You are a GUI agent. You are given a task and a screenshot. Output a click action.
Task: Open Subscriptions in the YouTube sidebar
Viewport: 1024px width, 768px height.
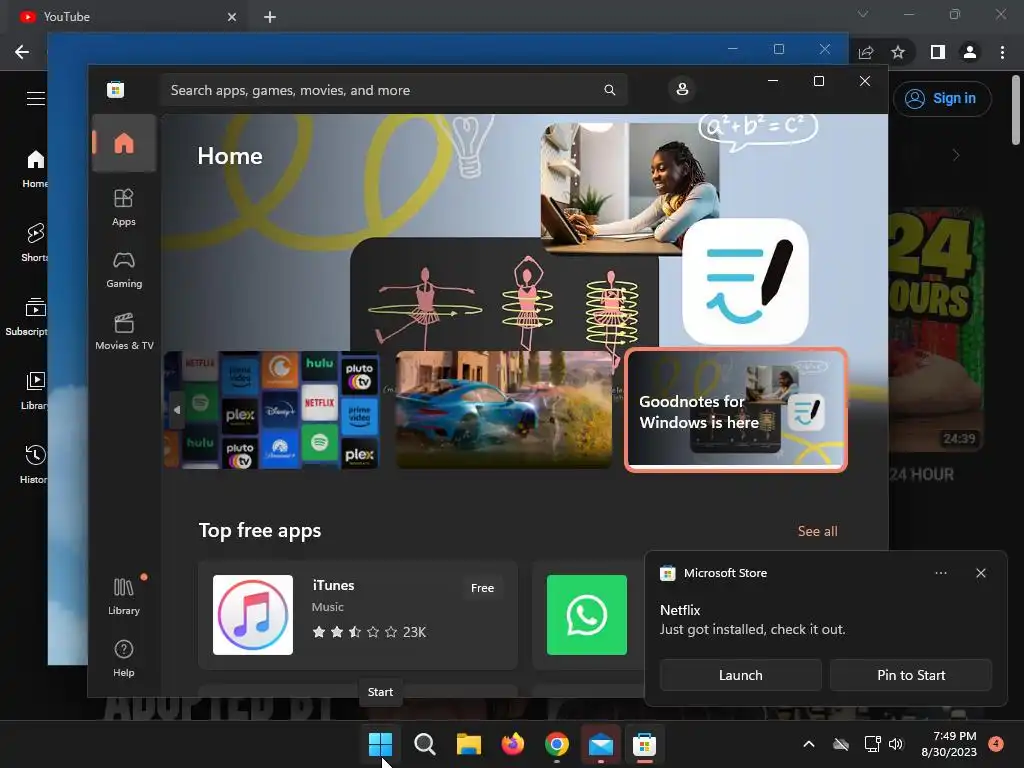(x=27, y=317)
